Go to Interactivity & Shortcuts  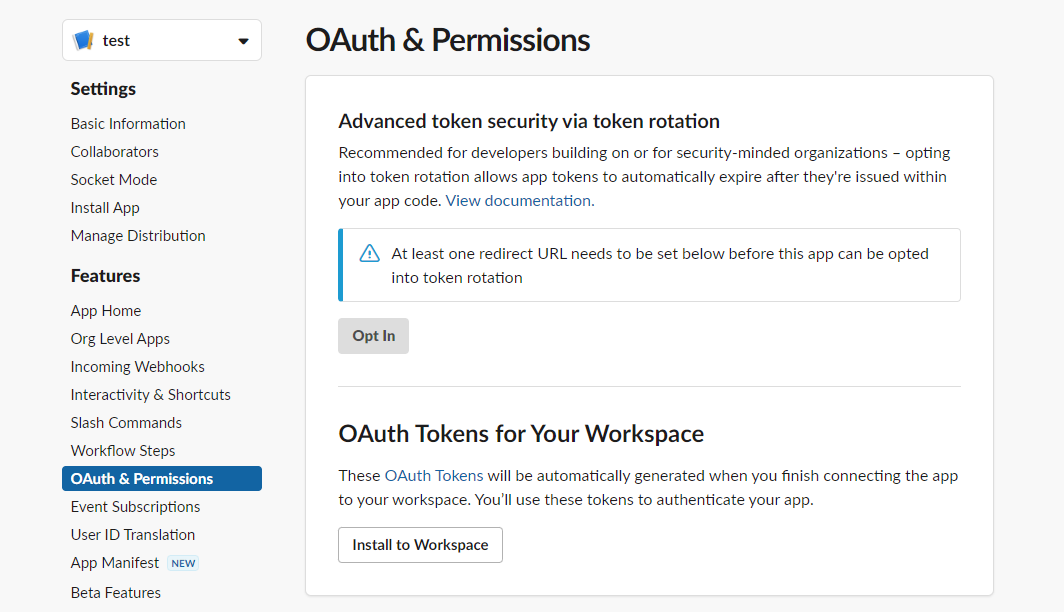150,395
